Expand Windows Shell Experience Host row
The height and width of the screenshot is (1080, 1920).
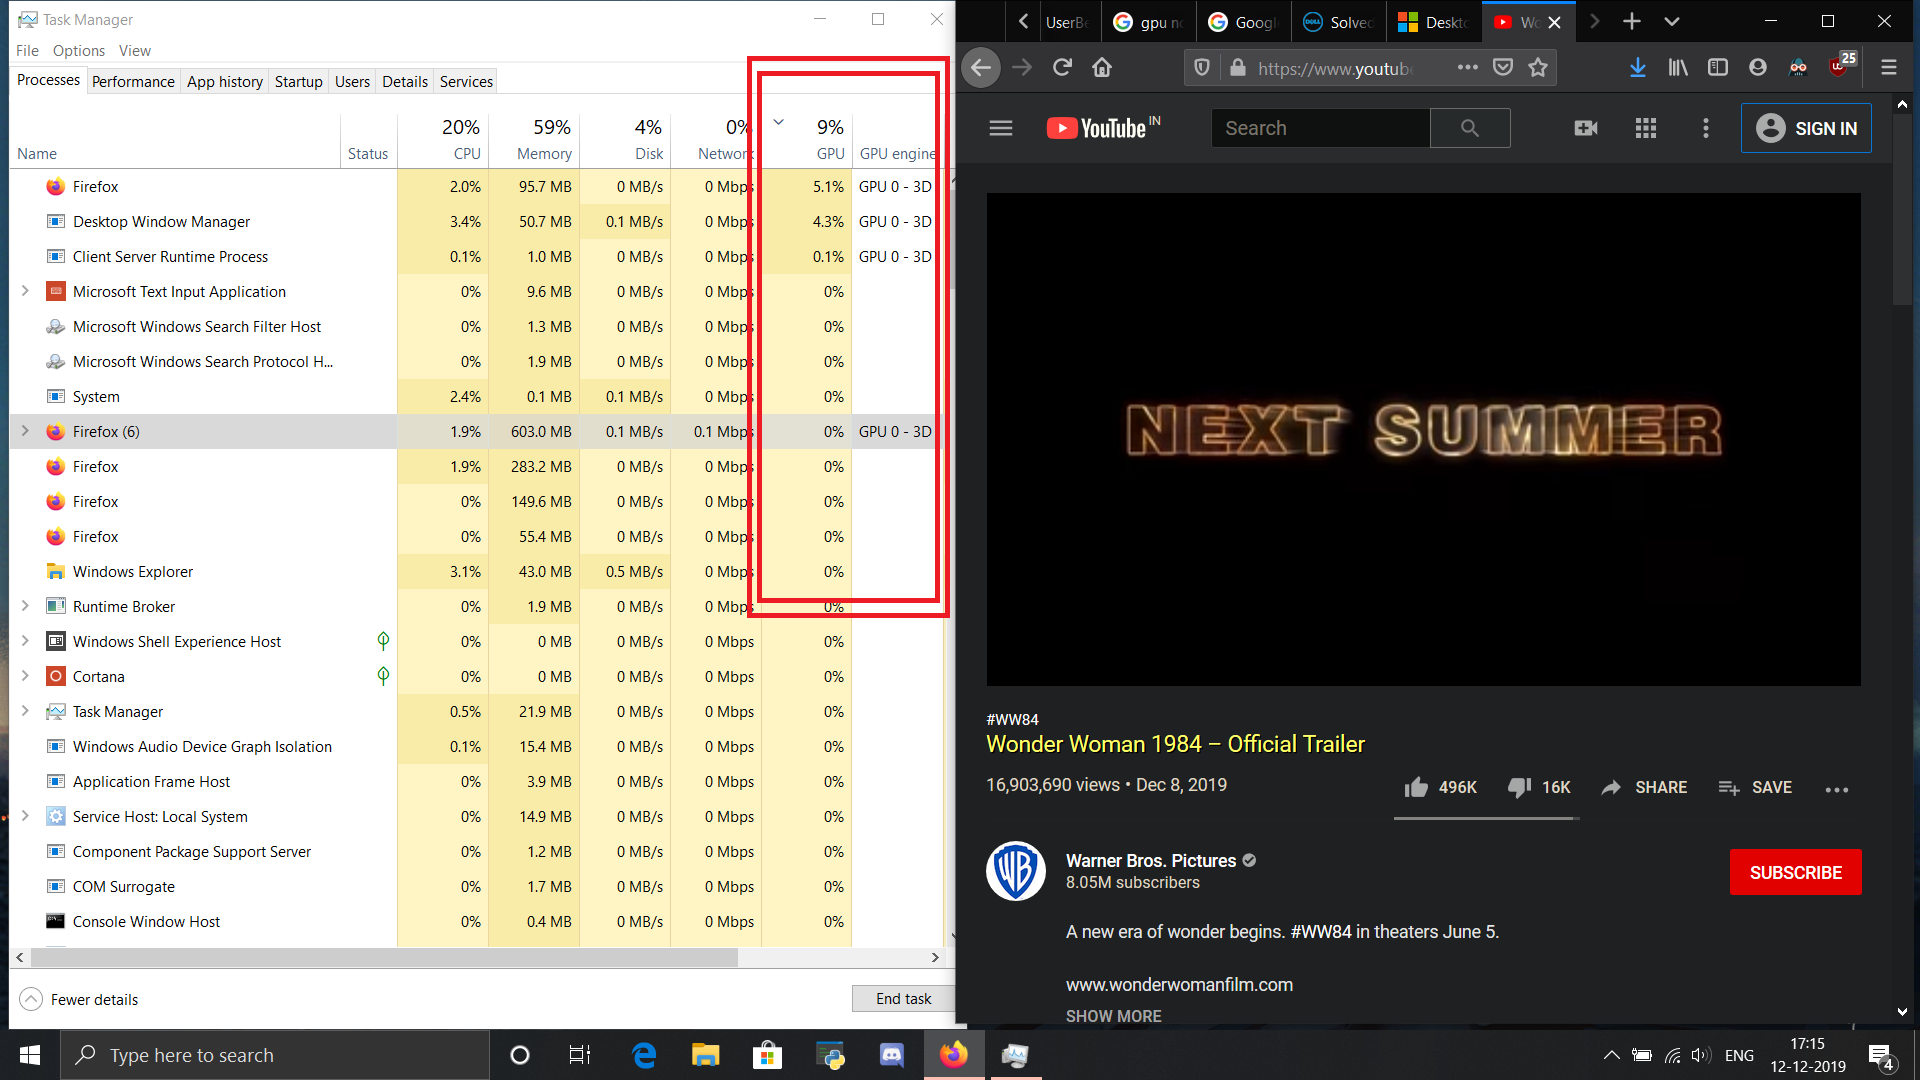(25, 641)
